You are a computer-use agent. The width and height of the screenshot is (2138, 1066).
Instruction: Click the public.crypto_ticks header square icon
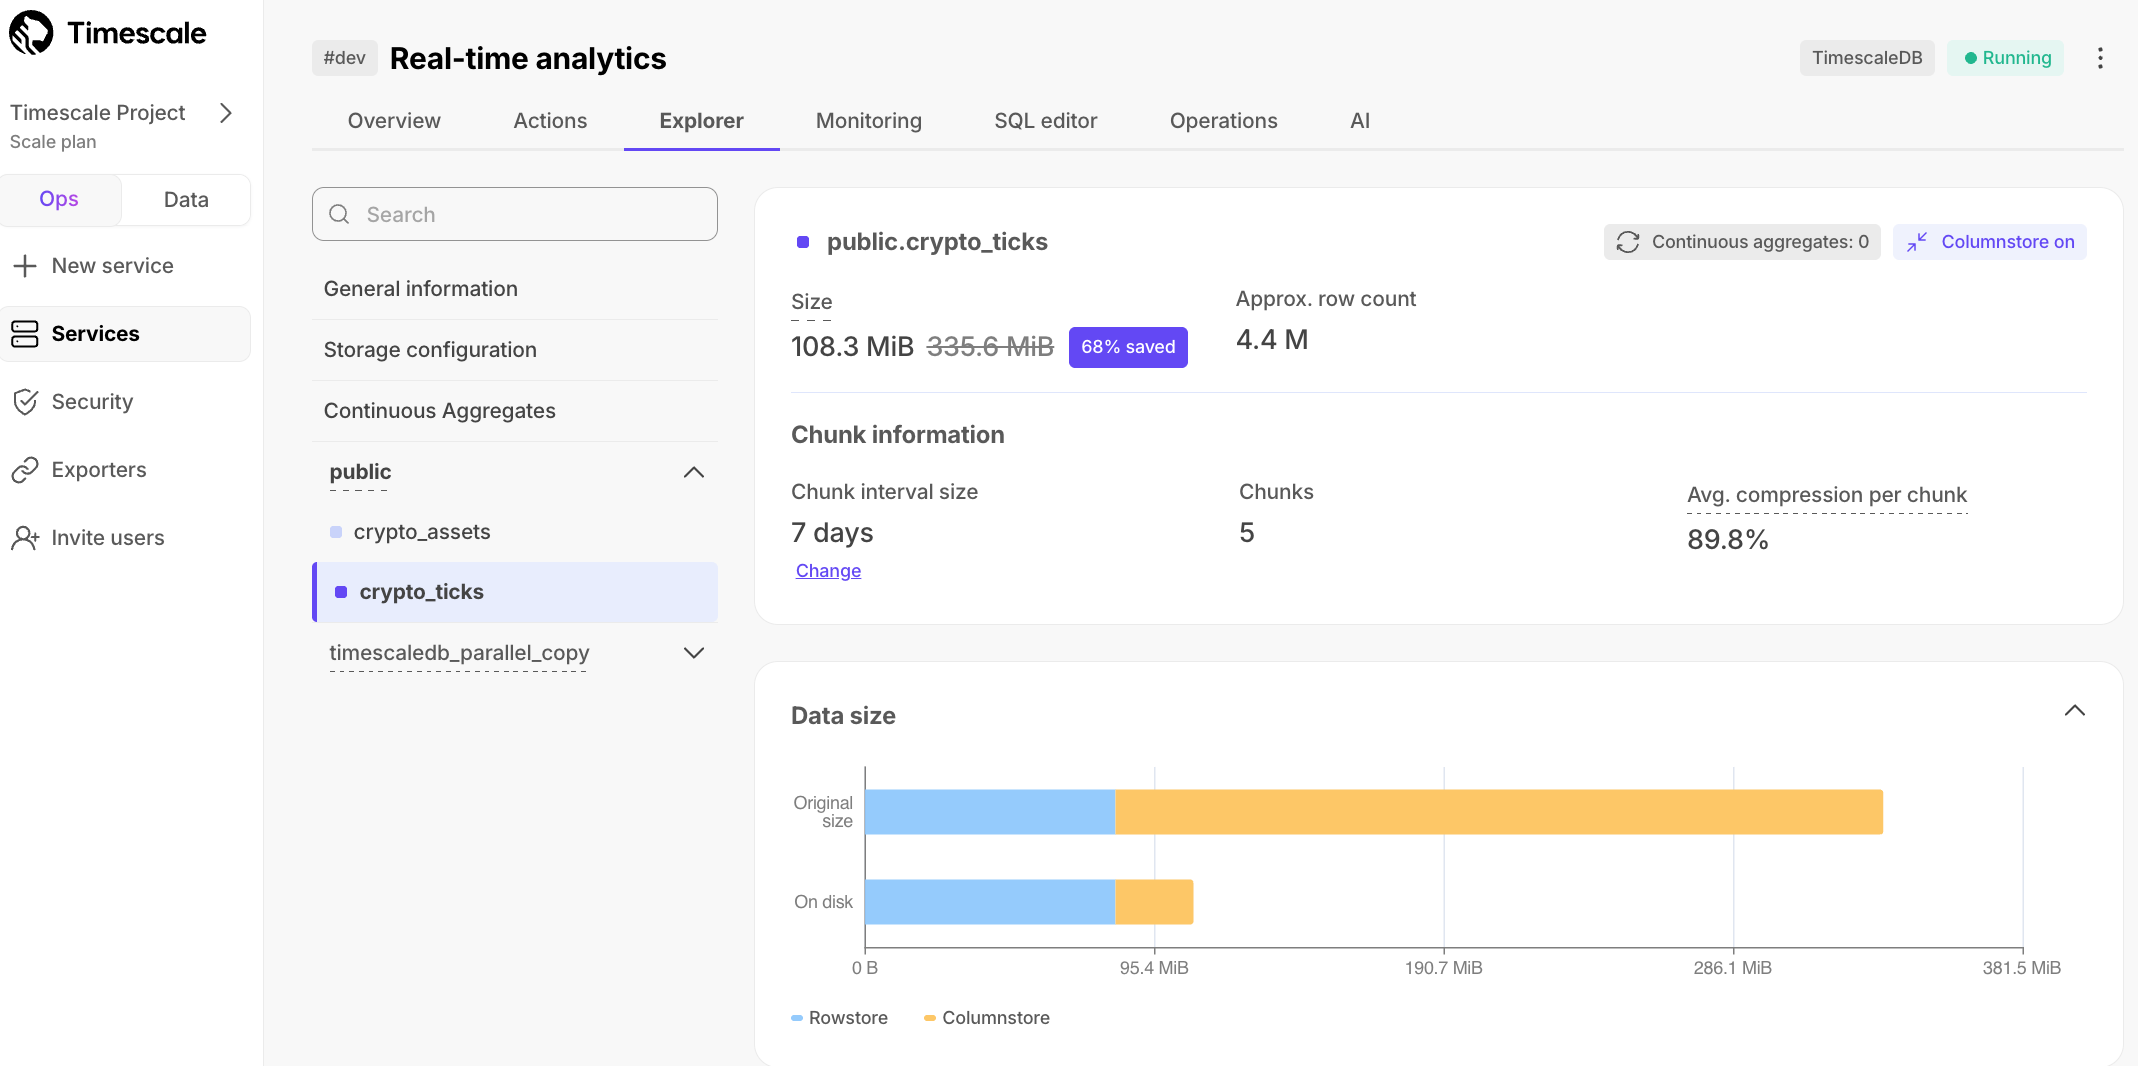click(x=803, y=242)
